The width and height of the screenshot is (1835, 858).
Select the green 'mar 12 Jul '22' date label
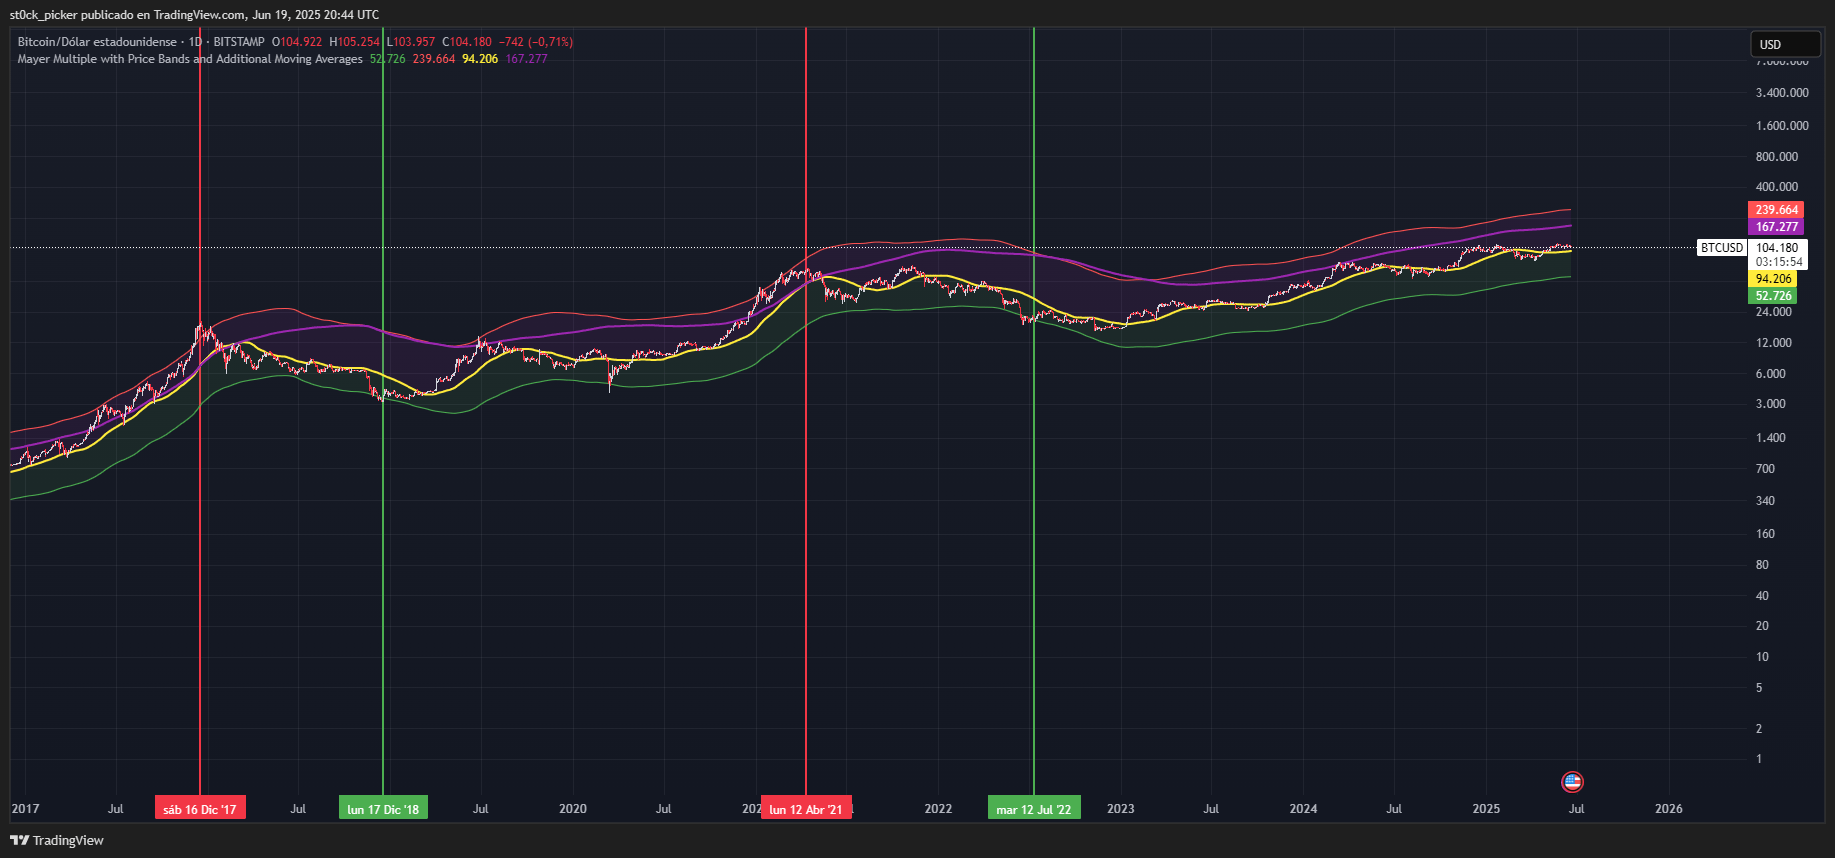point(1034,808)
